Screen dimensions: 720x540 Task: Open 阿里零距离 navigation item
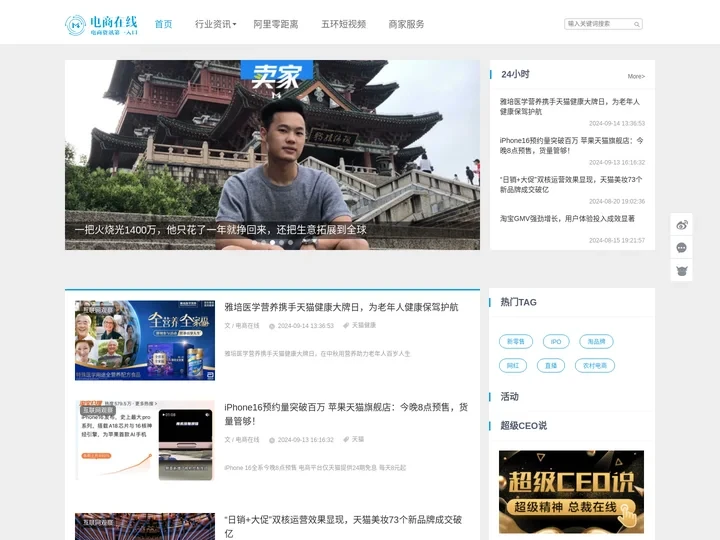pyautogui.click(x=276, y=24)
